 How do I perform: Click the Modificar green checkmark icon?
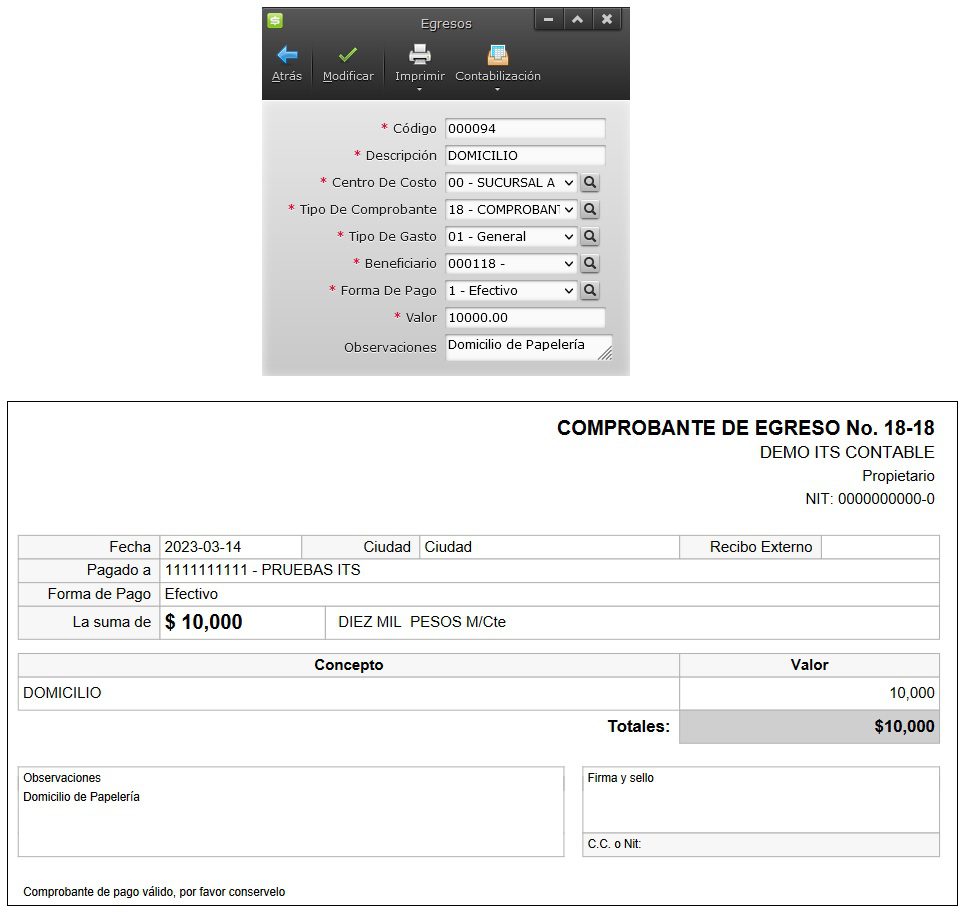click(348, 55)
